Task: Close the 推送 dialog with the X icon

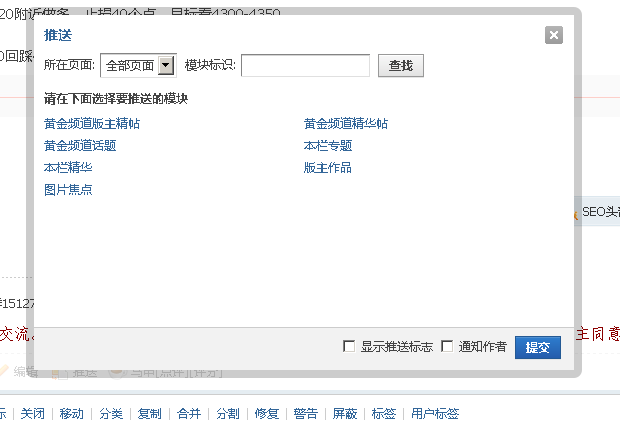Action: click(554, 35)
